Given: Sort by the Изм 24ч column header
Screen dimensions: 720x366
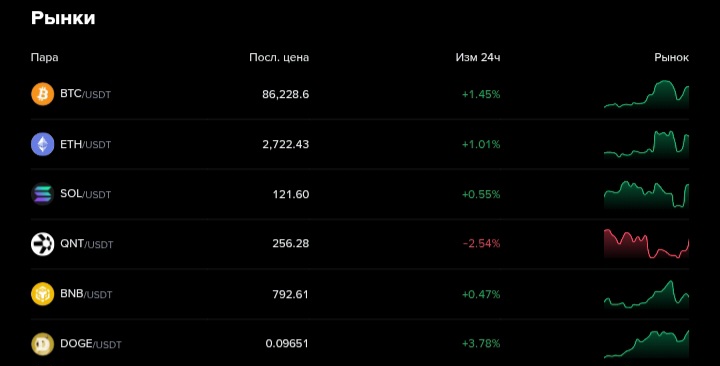Looking at the screenshot, I should tap(478, 57).
